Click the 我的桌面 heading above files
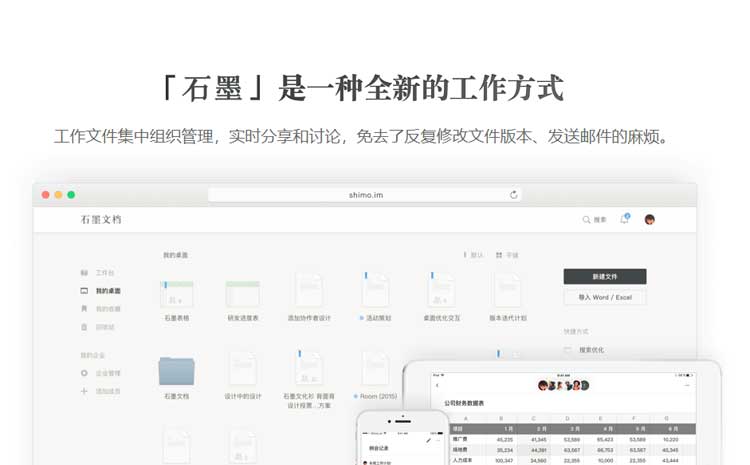This screenshot has width=750, height=465. tap(175, 255)
